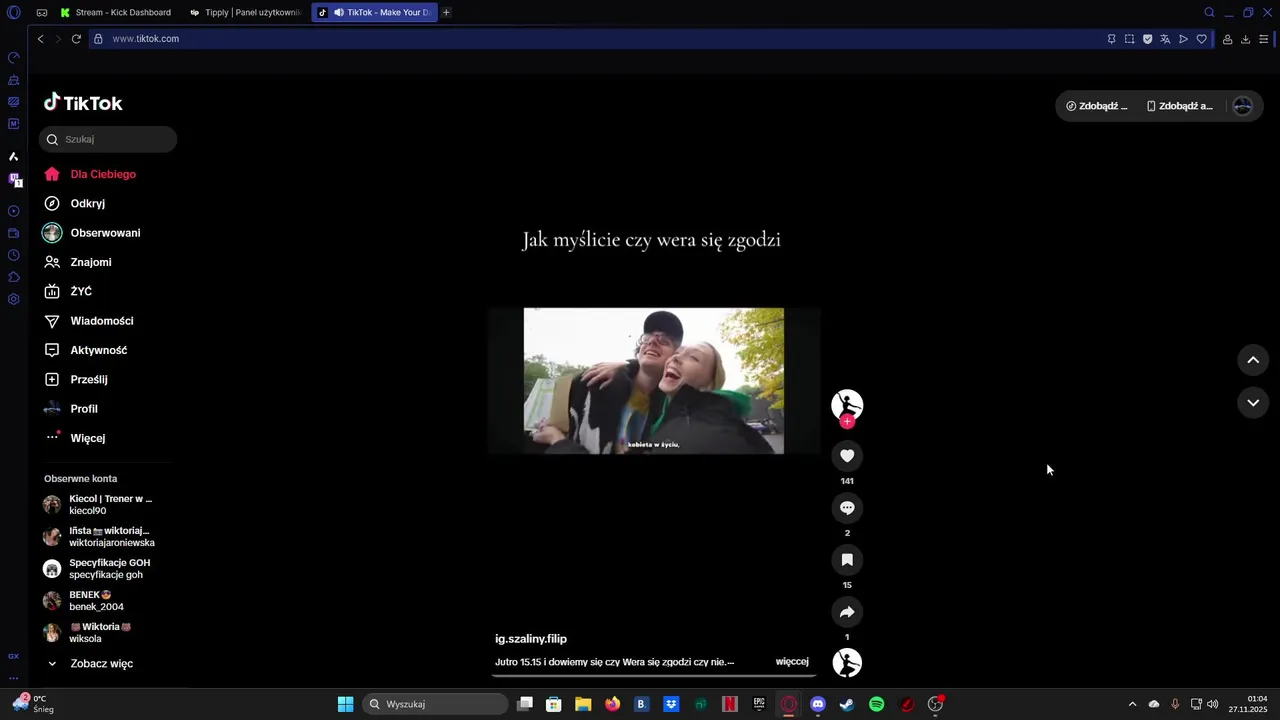Open wiktoriajaroniewska account
This screenshot has width=1280, height=720.
click(x=98, y=537)
